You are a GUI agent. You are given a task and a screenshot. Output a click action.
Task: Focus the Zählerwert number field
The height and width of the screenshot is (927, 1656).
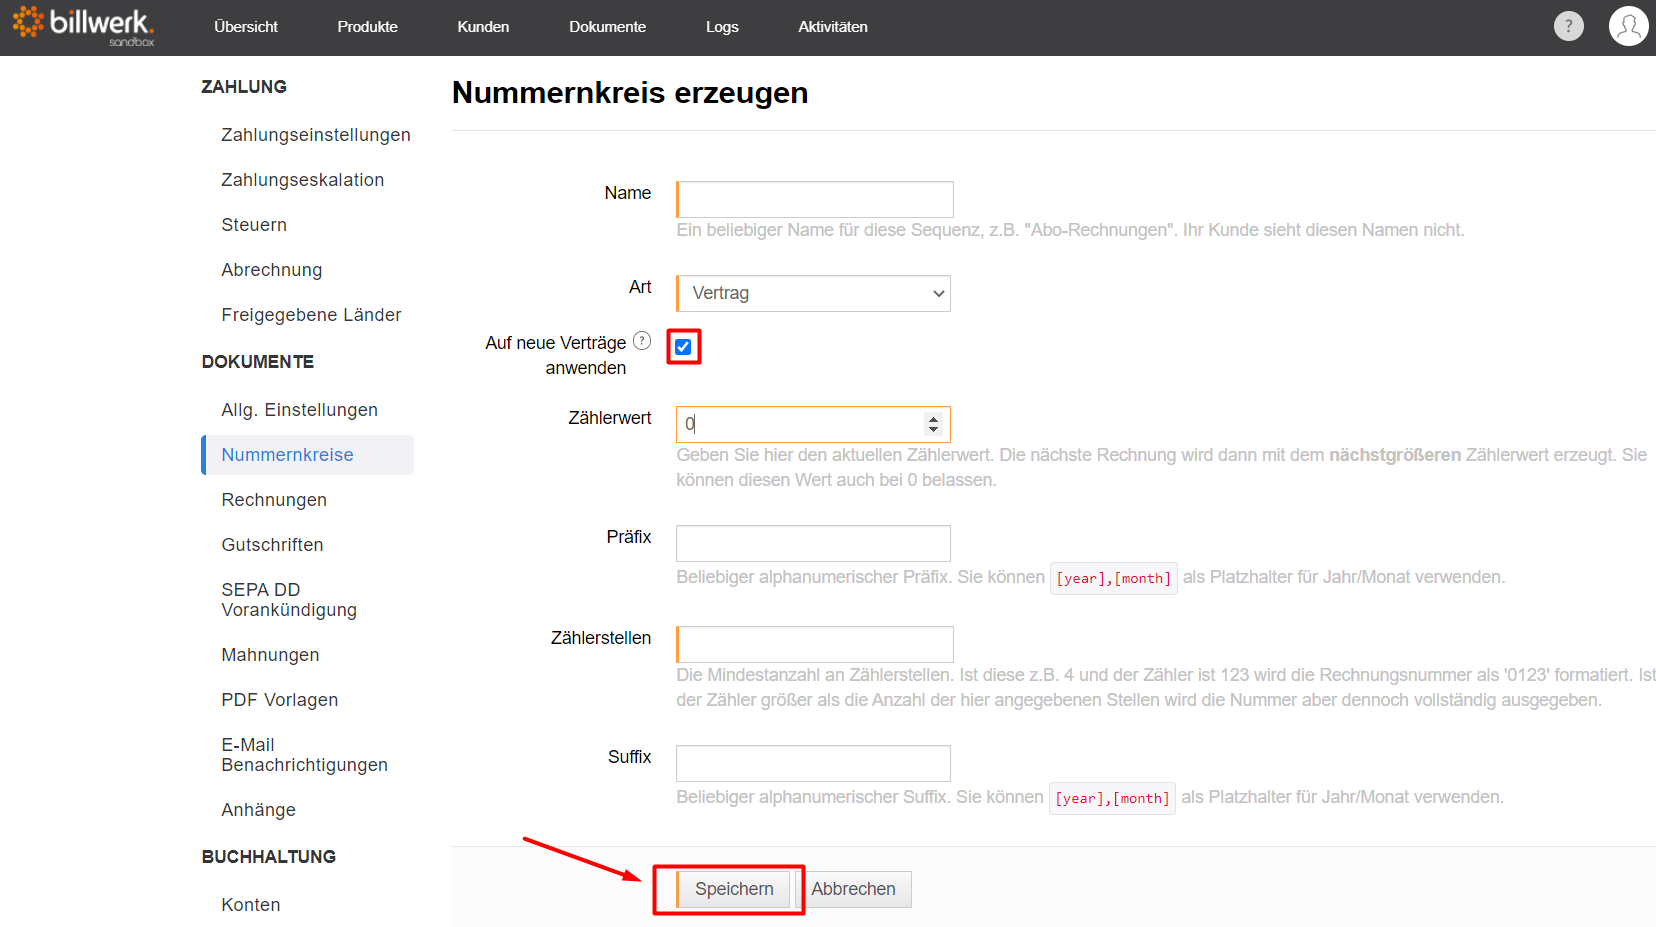(813, 424)
